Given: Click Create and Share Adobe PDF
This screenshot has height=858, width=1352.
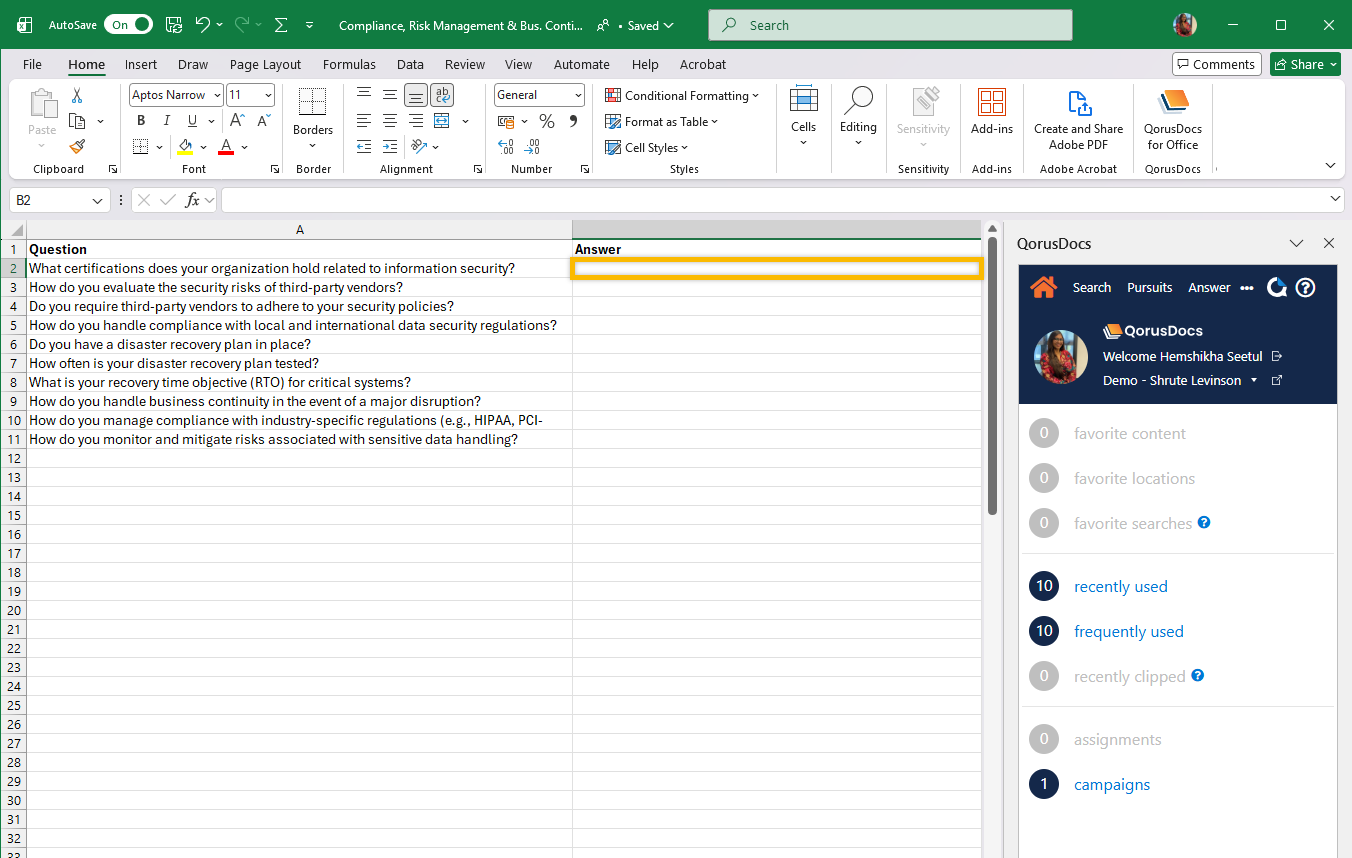Looking at the screenshot, I should coord(1078,120).
